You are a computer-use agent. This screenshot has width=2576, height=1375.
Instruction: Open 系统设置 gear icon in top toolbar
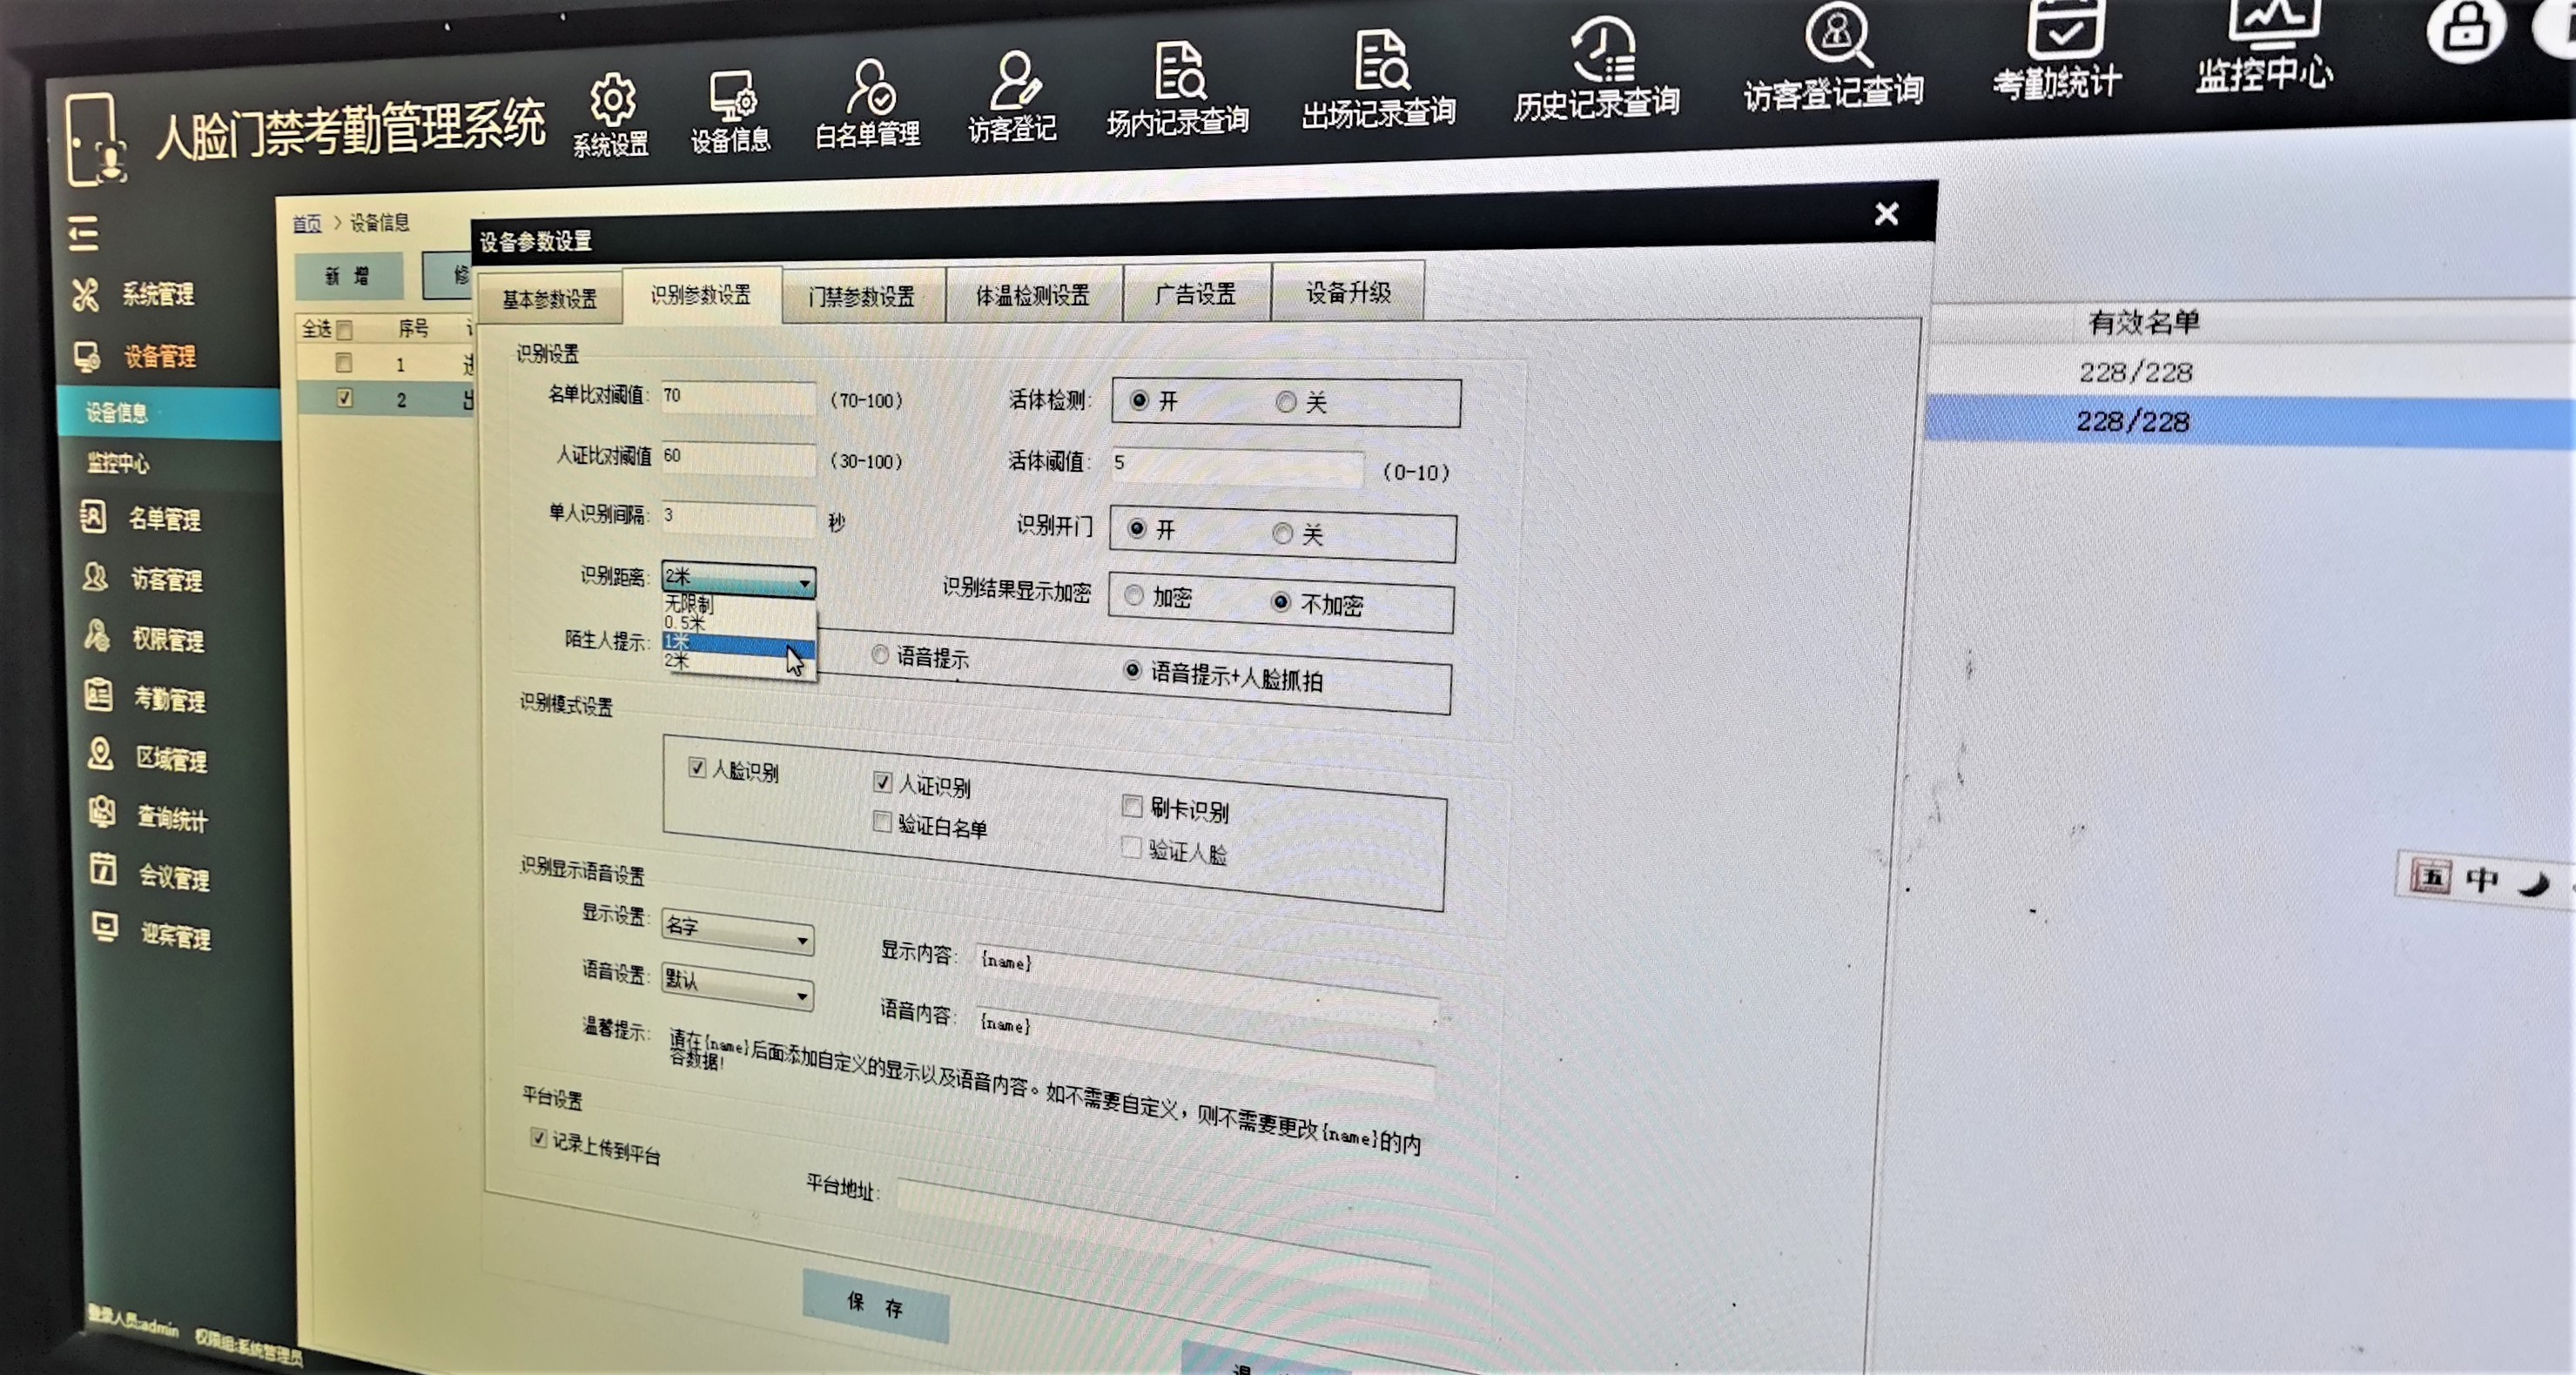tap(612, 99)
